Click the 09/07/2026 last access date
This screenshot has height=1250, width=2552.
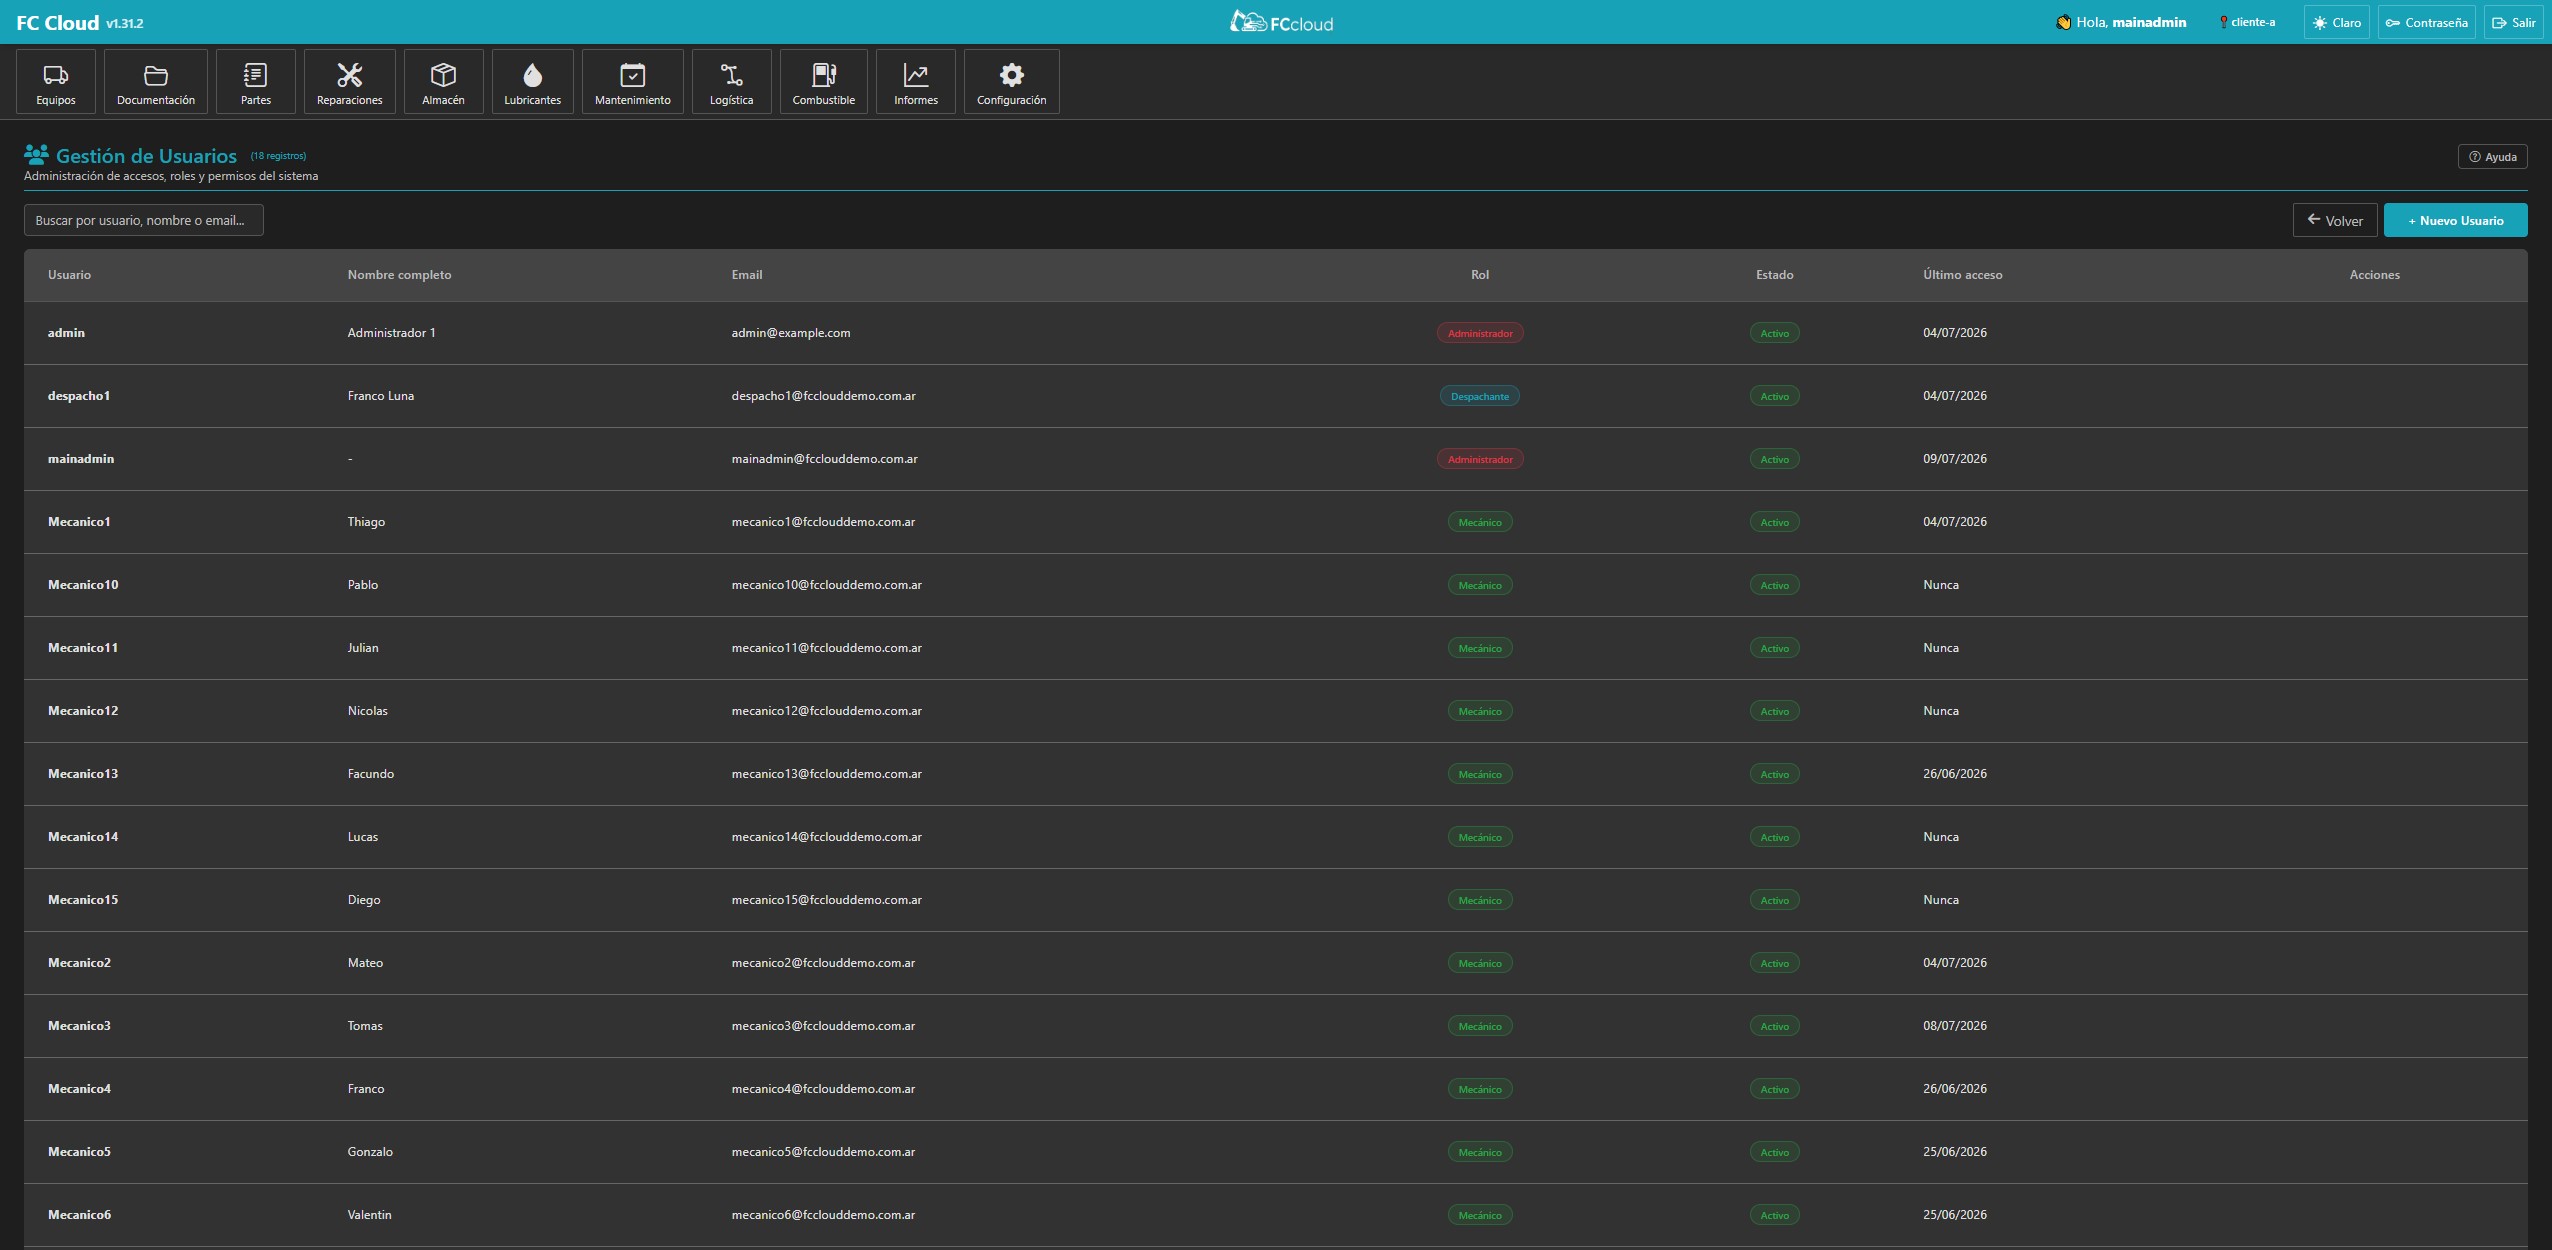pyautogui.click(x=1955, y=459)
